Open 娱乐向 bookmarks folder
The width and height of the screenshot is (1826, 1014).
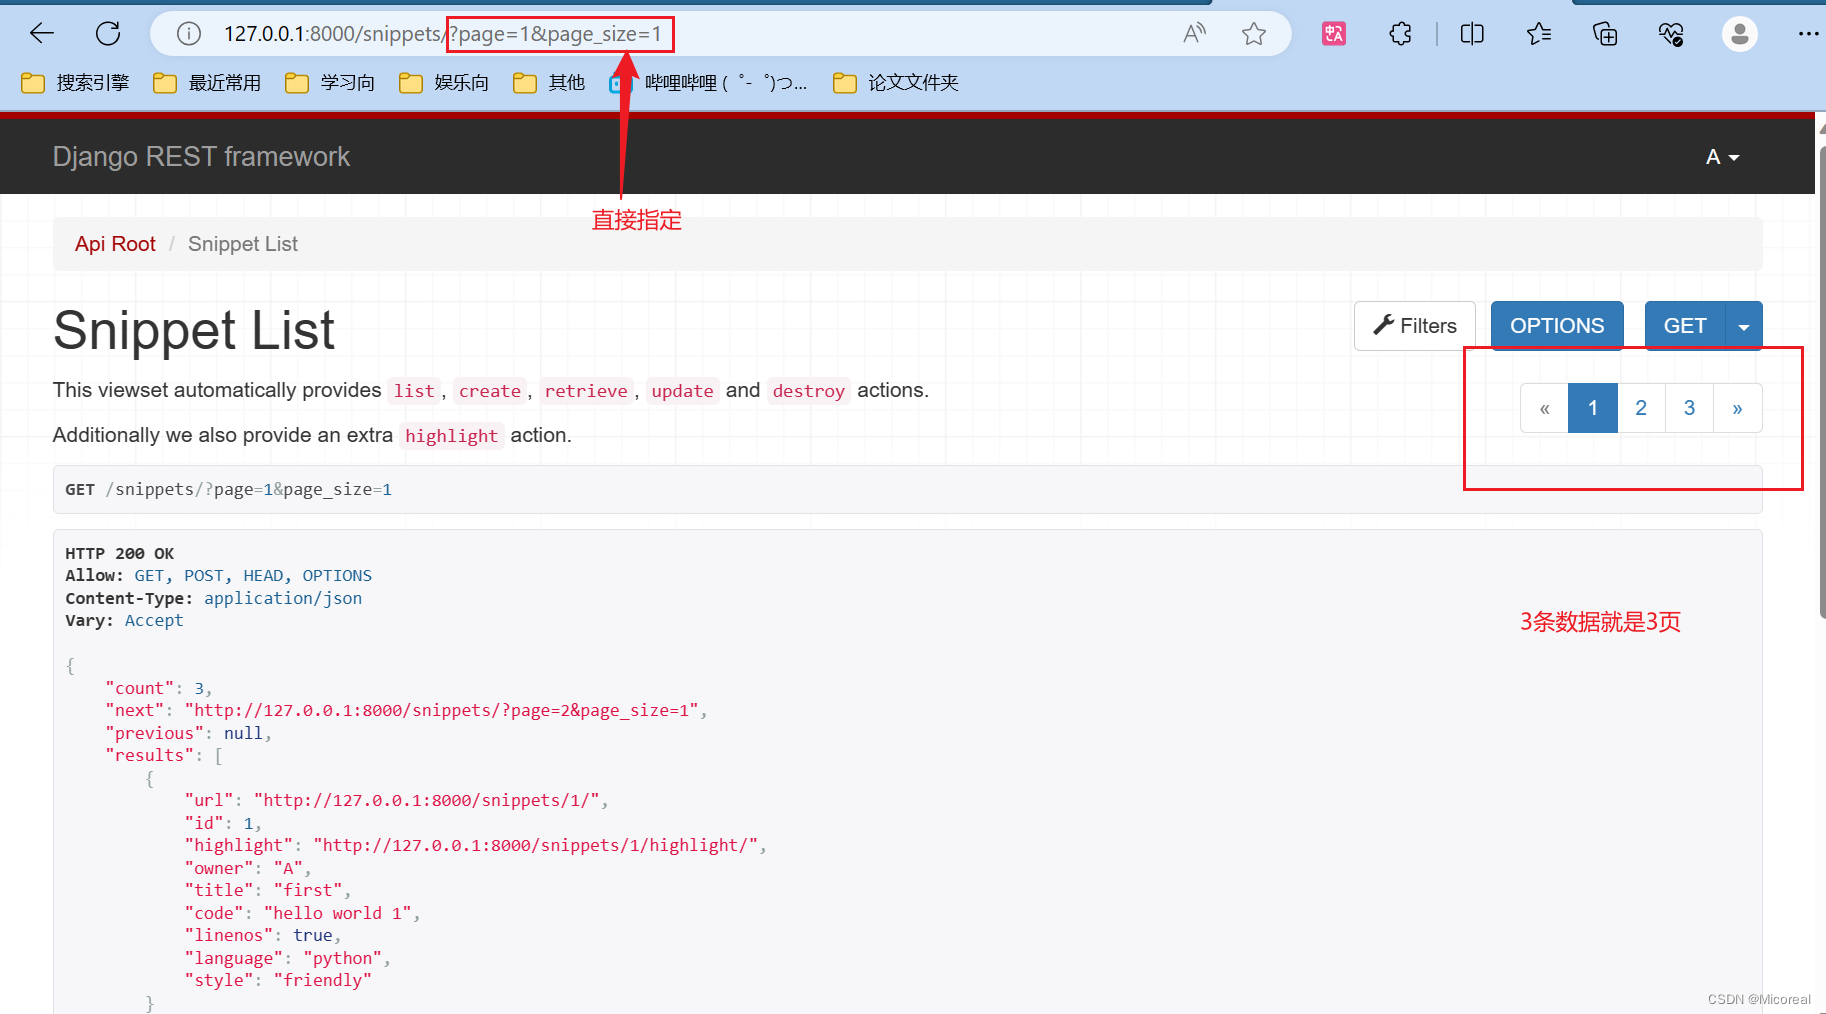(444, 83)
